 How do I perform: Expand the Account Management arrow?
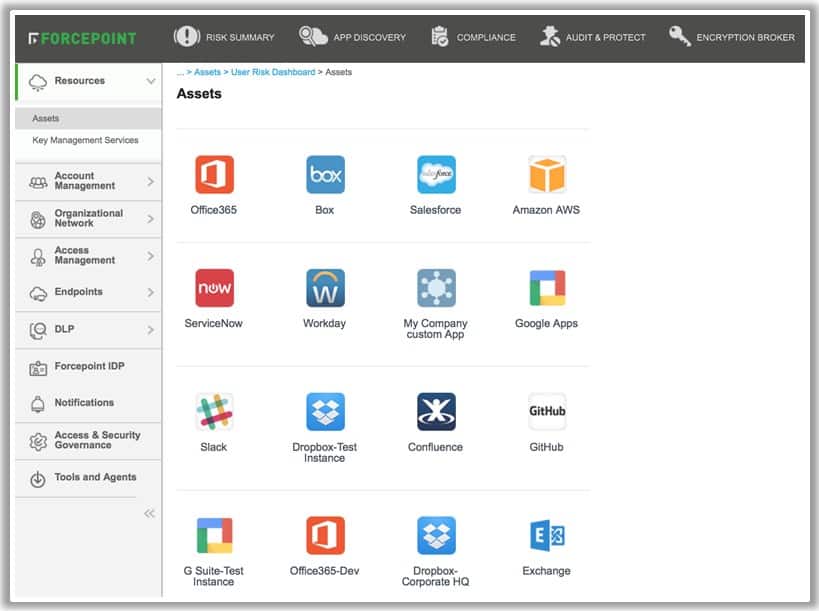(150, 181)
